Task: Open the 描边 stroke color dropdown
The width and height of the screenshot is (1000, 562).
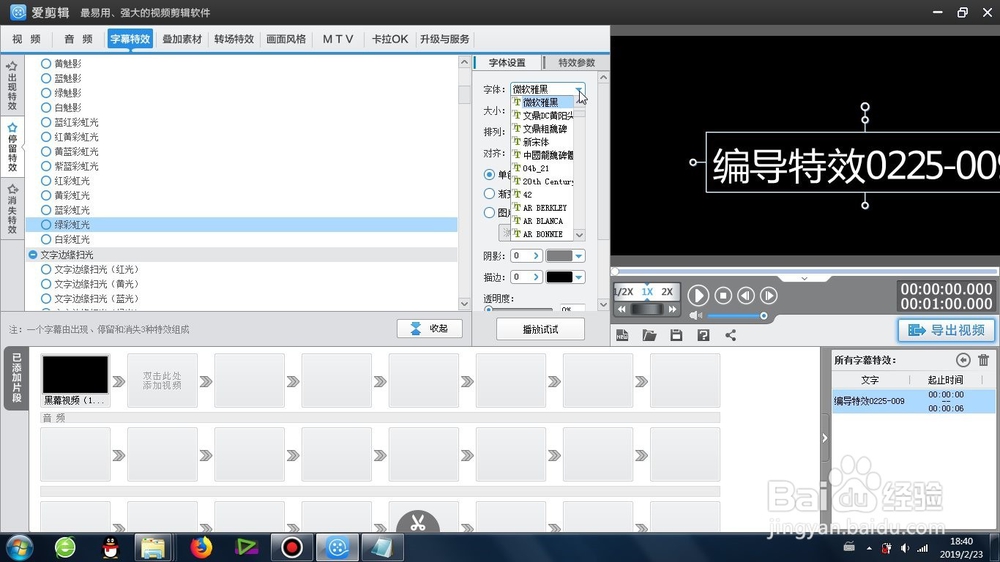Action: (x=578, y=277)
